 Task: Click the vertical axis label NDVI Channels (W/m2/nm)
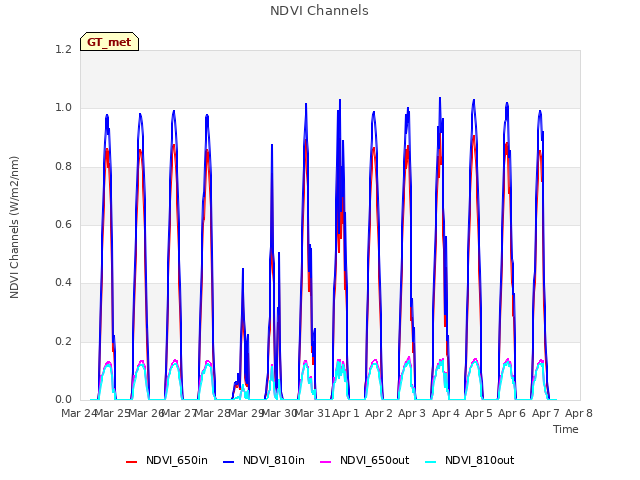14,227
